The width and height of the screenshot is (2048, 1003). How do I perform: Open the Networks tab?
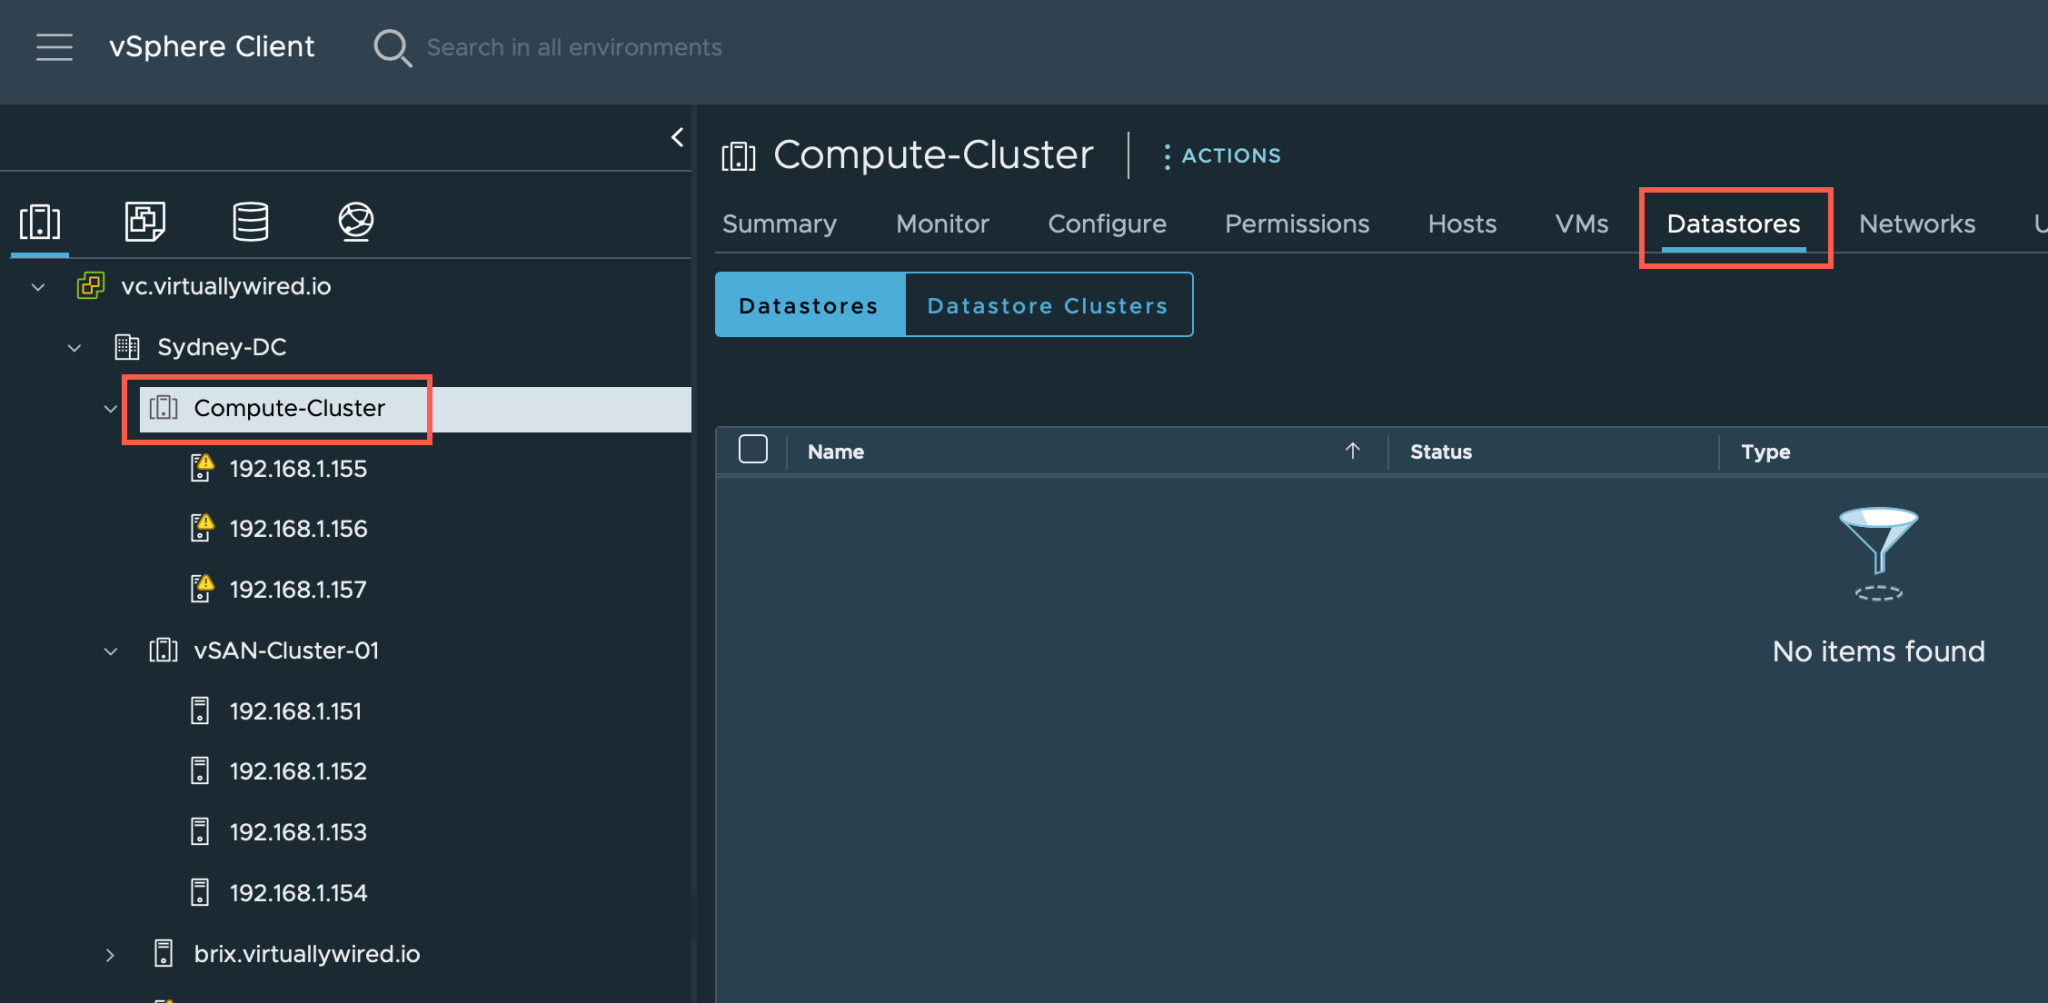coord(1917,224)
